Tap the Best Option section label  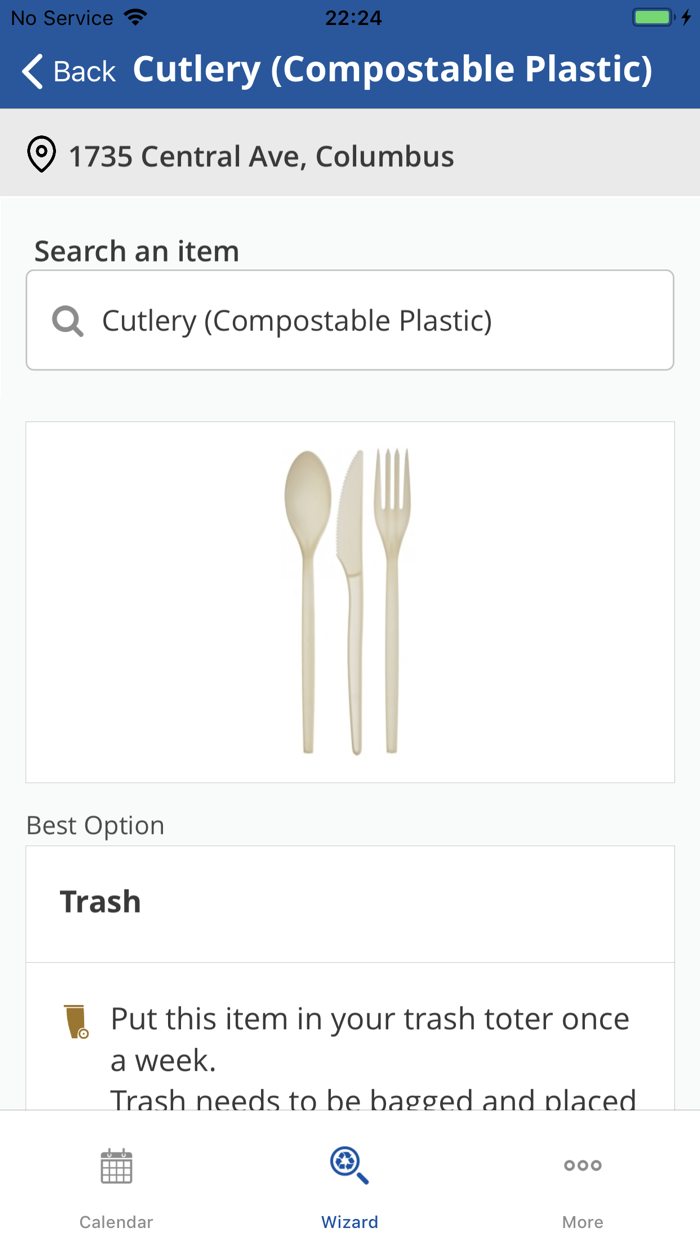95,825
